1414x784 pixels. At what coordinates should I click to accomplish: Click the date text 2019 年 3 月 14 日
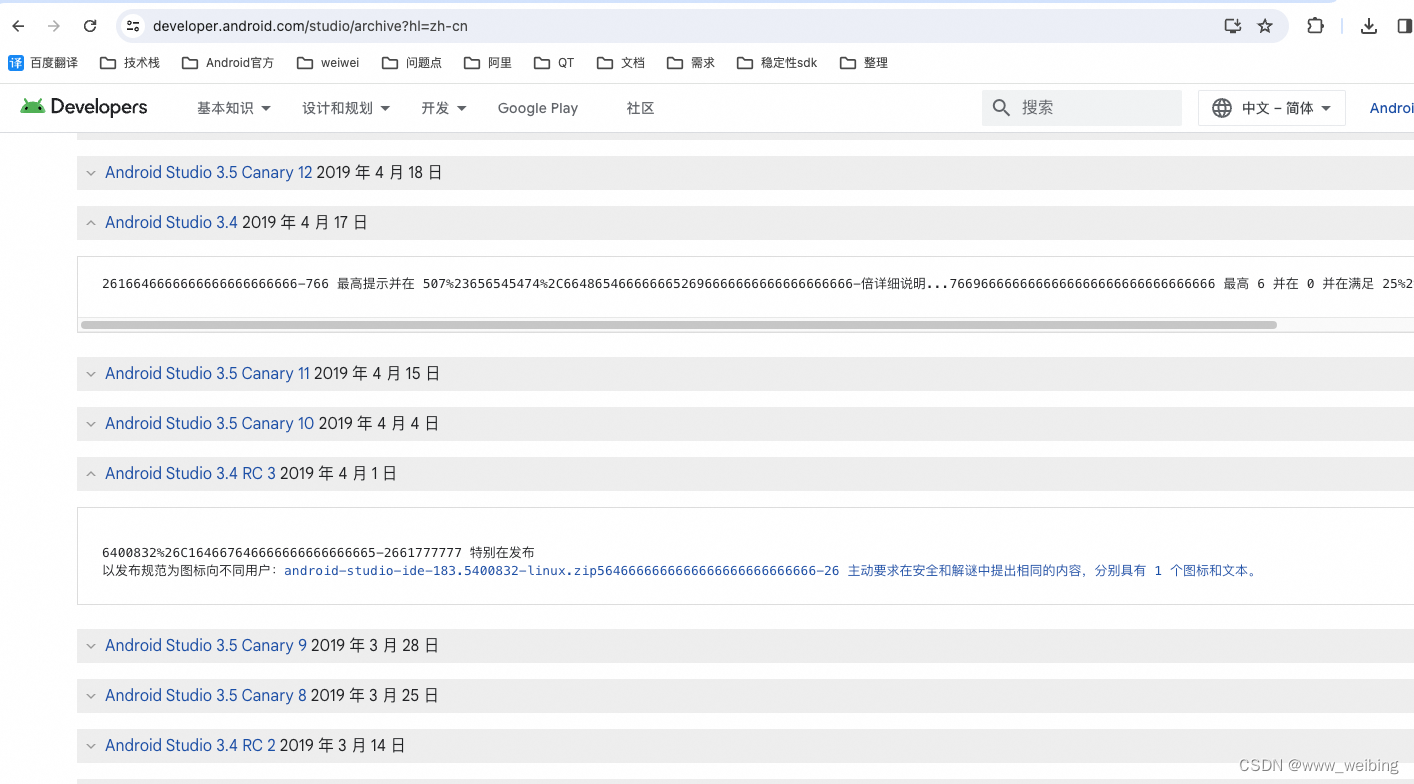tap(343, 746)
